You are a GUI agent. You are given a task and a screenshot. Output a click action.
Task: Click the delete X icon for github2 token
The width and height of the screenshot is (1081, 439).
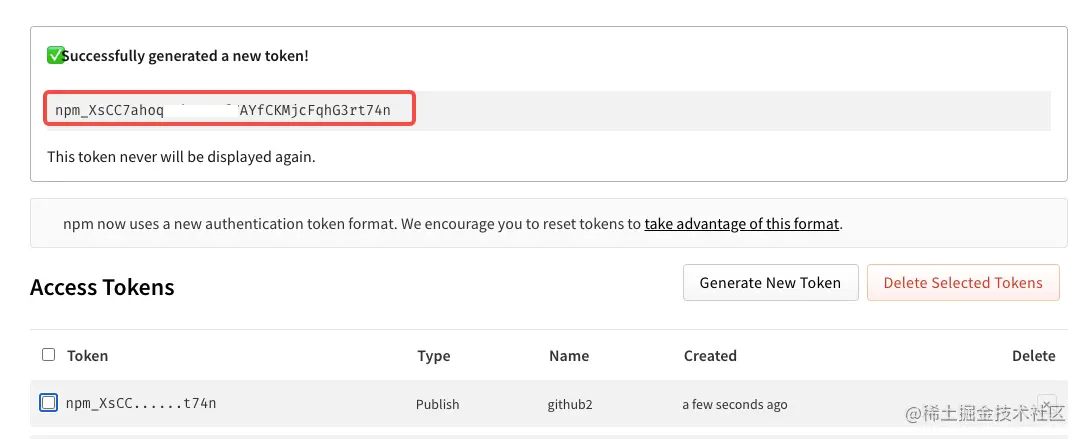click(1046, 403)
